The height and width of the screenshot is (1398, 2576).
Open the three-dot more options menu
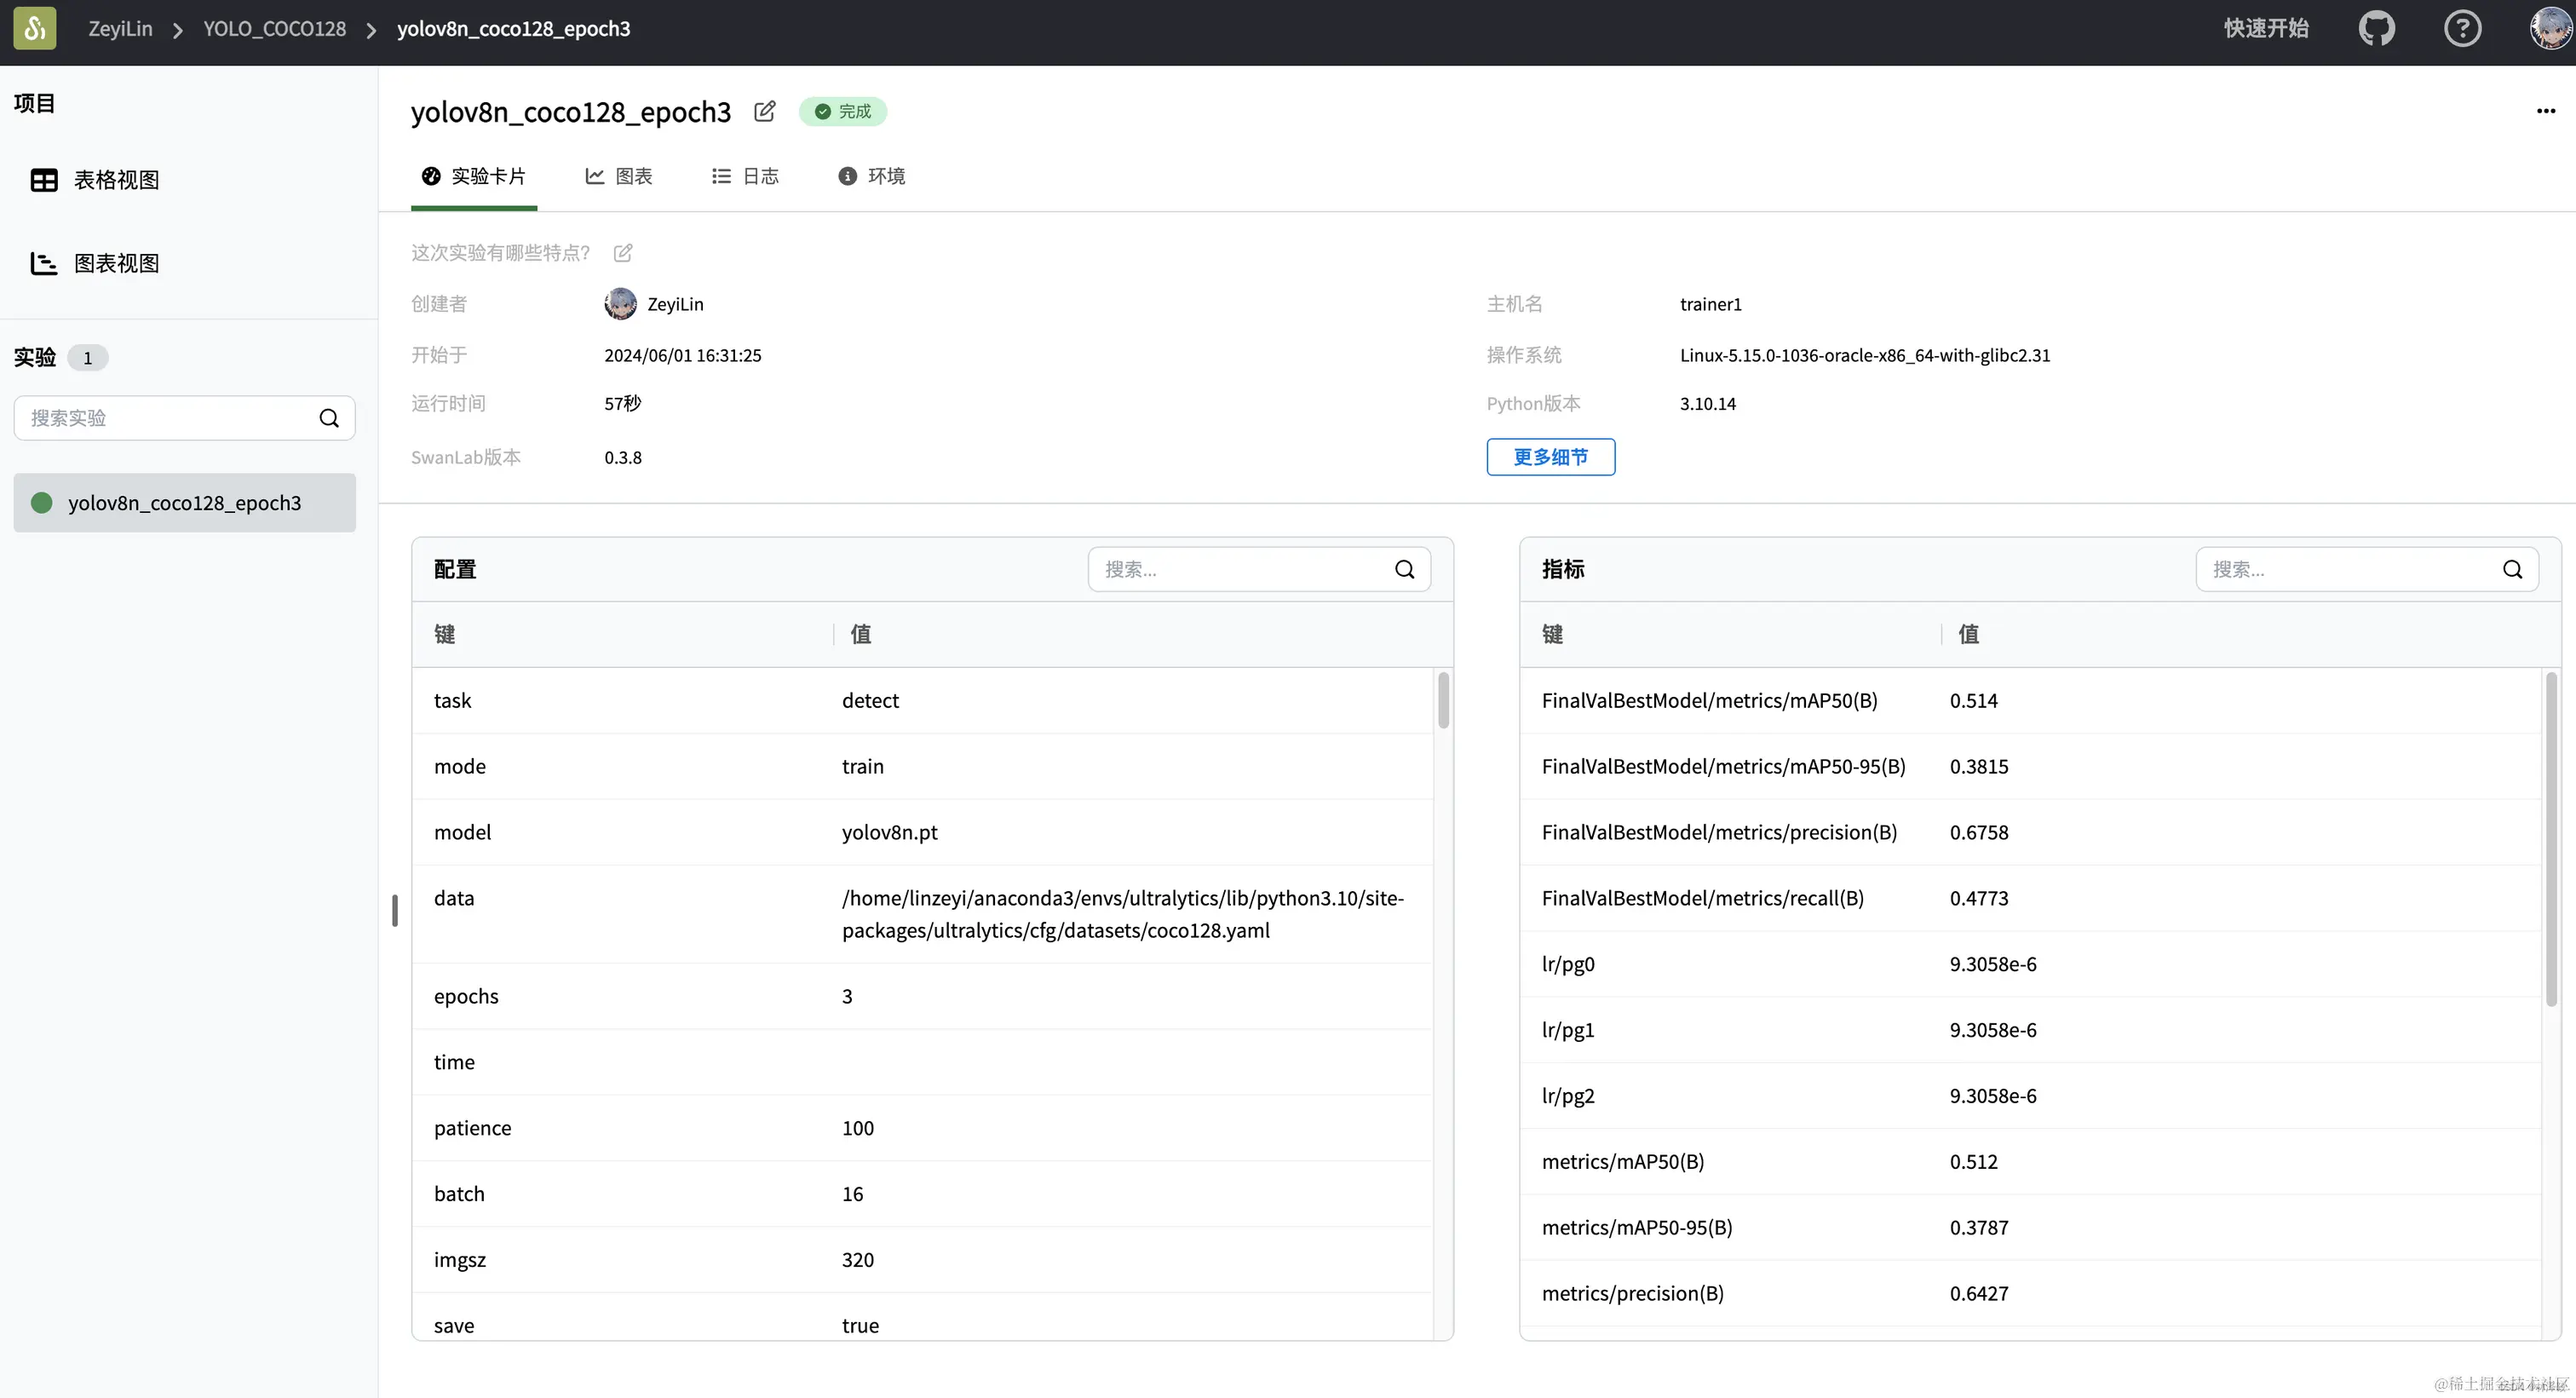tap(2545, 111)
